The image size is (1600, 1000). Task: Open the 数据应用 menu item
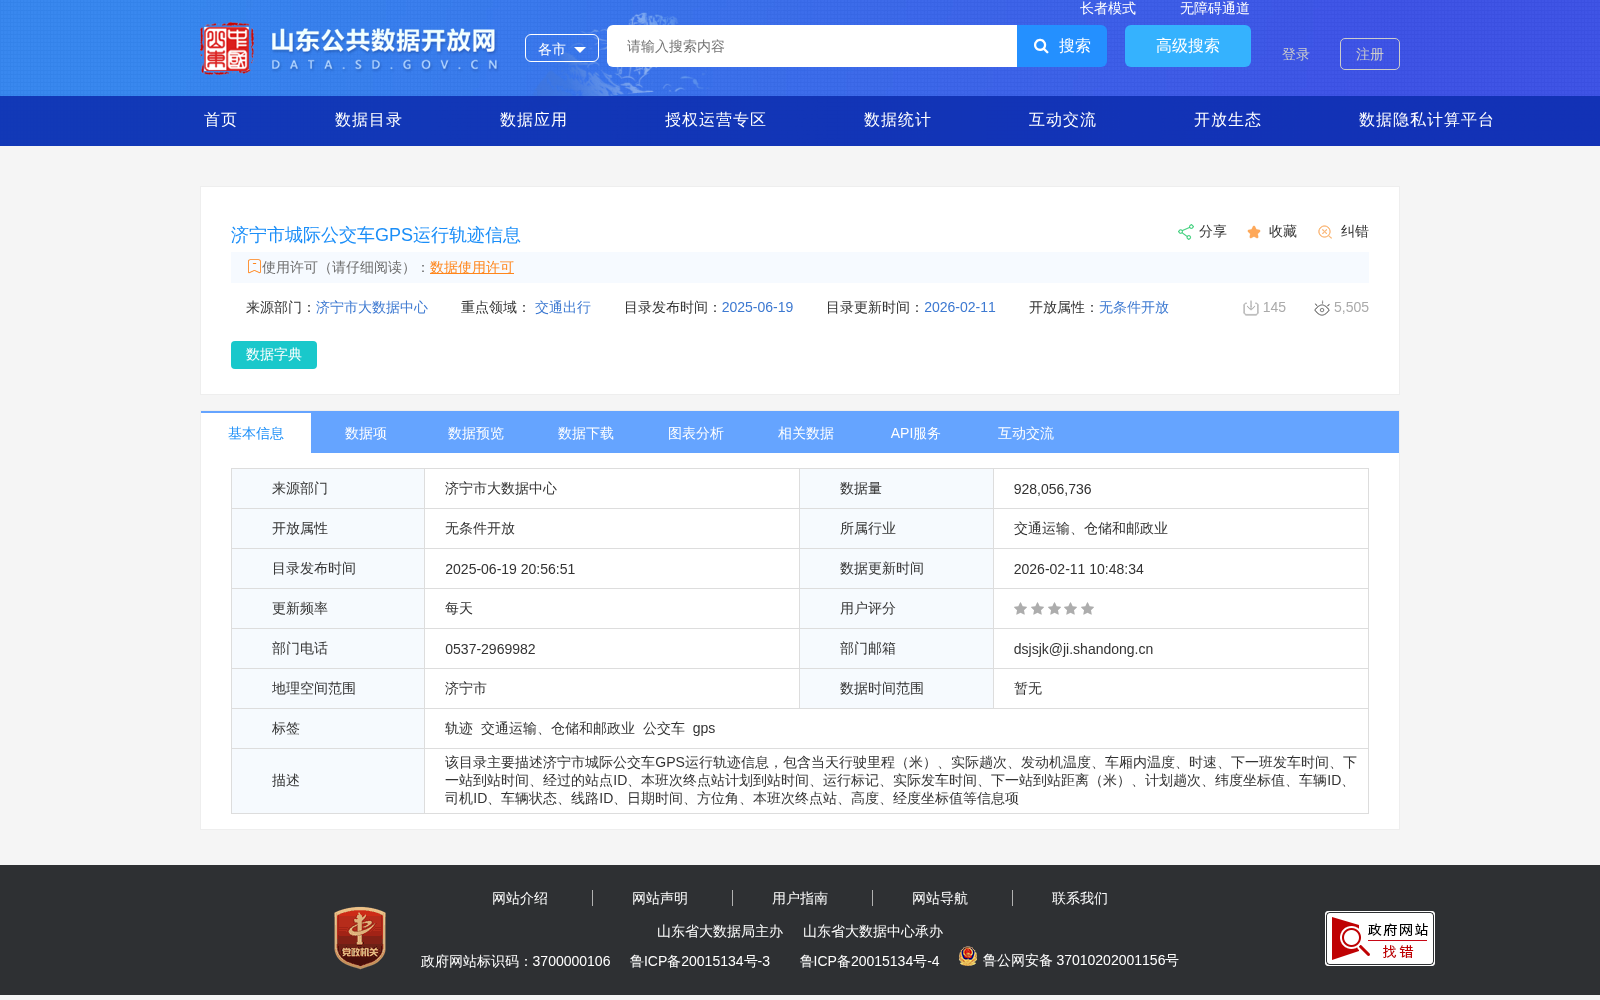point(533,120)
